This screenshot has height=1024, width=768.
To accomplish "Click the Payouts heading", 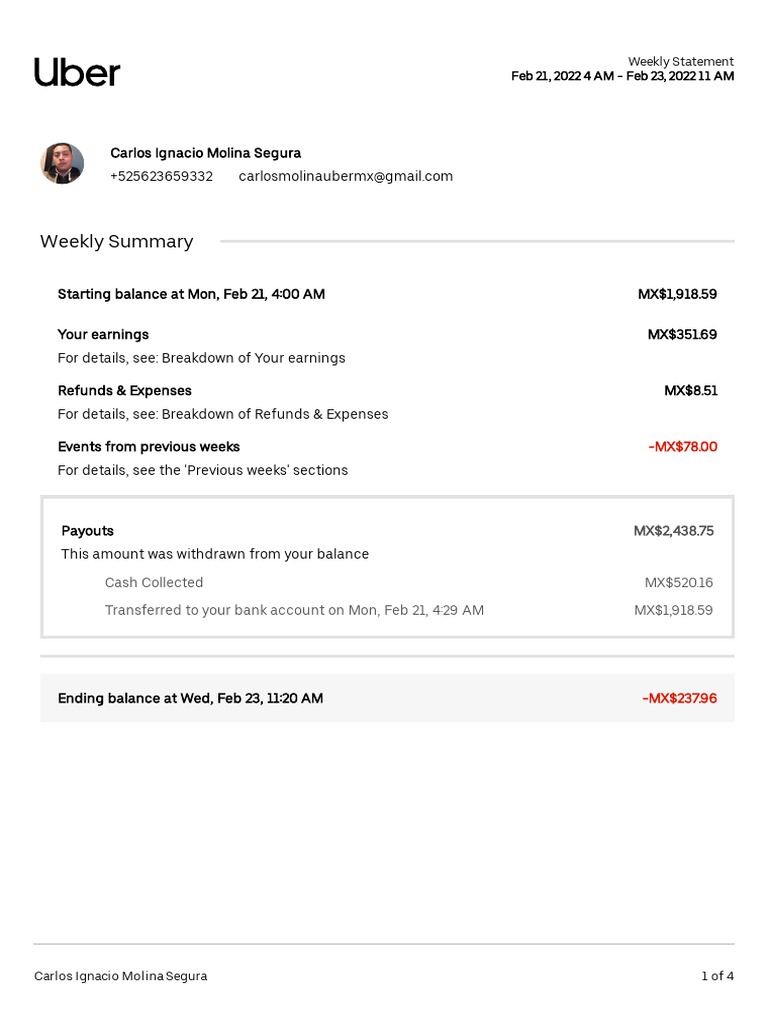I will [87, 530].
